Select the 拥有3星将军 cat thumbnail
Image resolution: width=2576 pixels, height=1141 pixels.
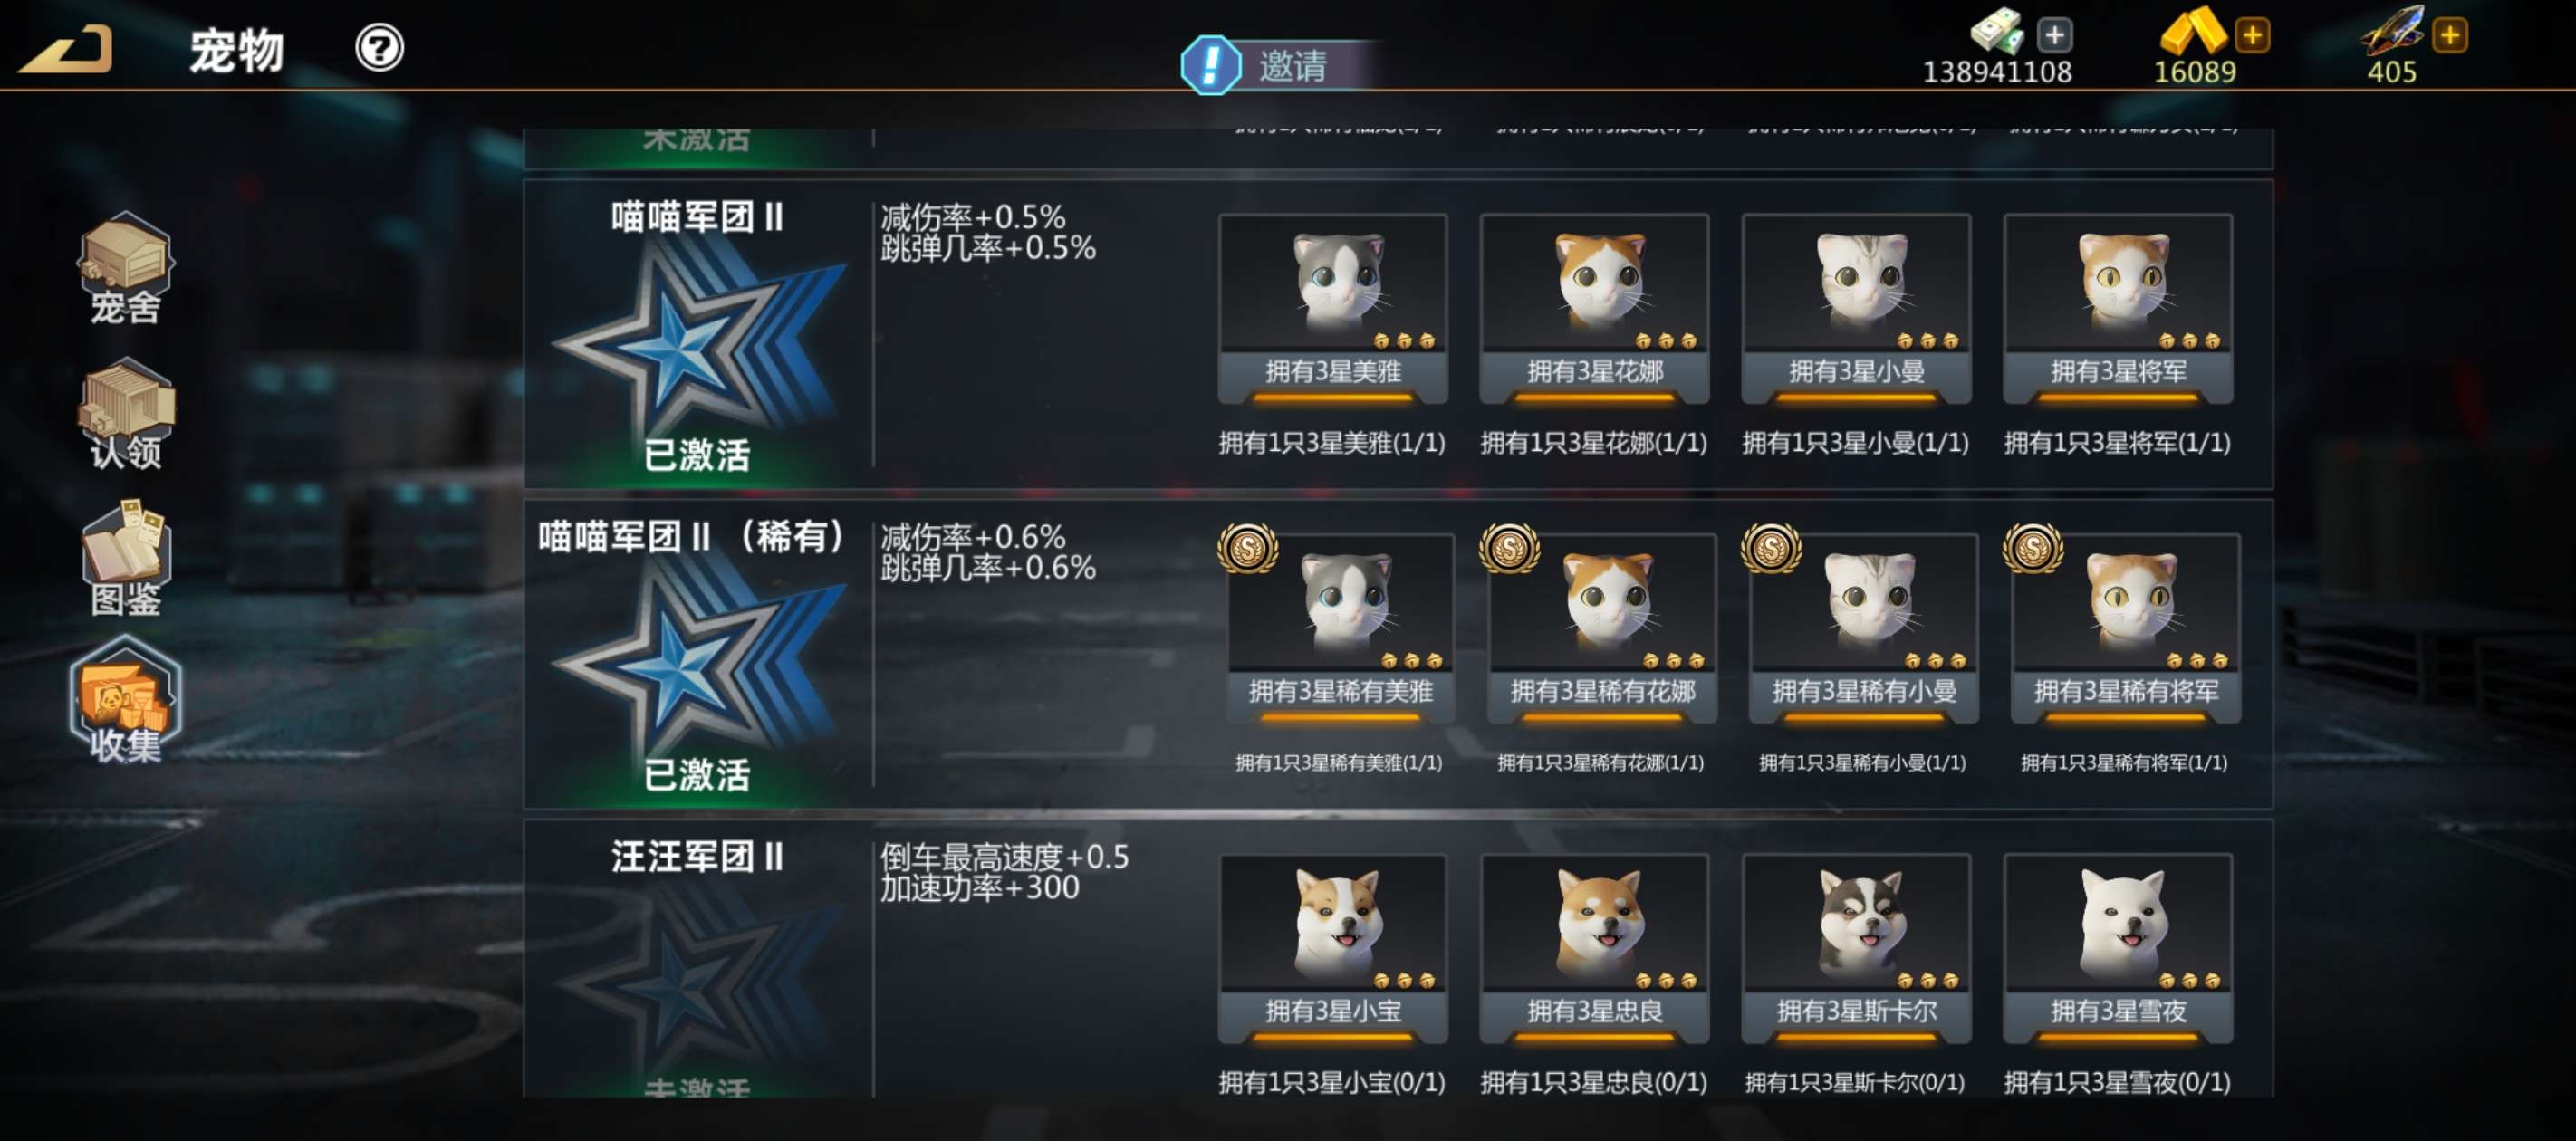[x=2118, y=308]
